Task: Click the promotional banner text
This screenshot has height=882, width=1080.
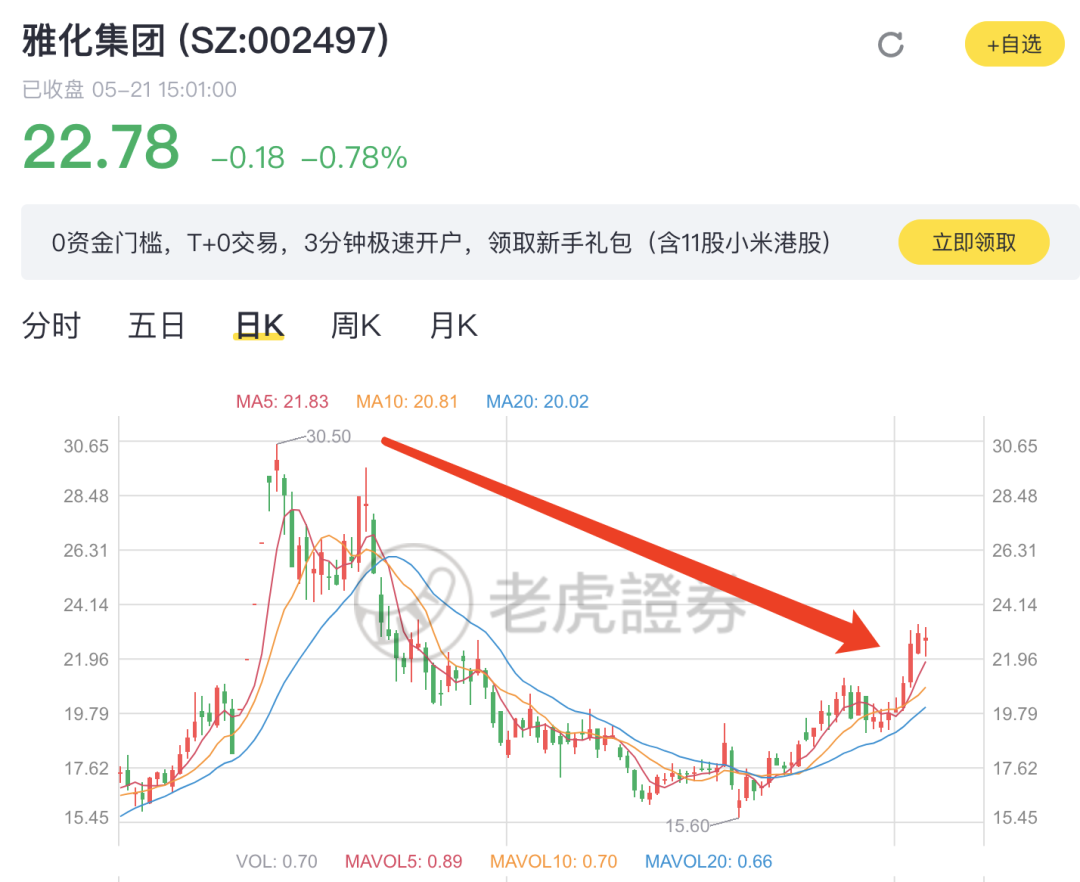Action: click(x=442, y=242)
